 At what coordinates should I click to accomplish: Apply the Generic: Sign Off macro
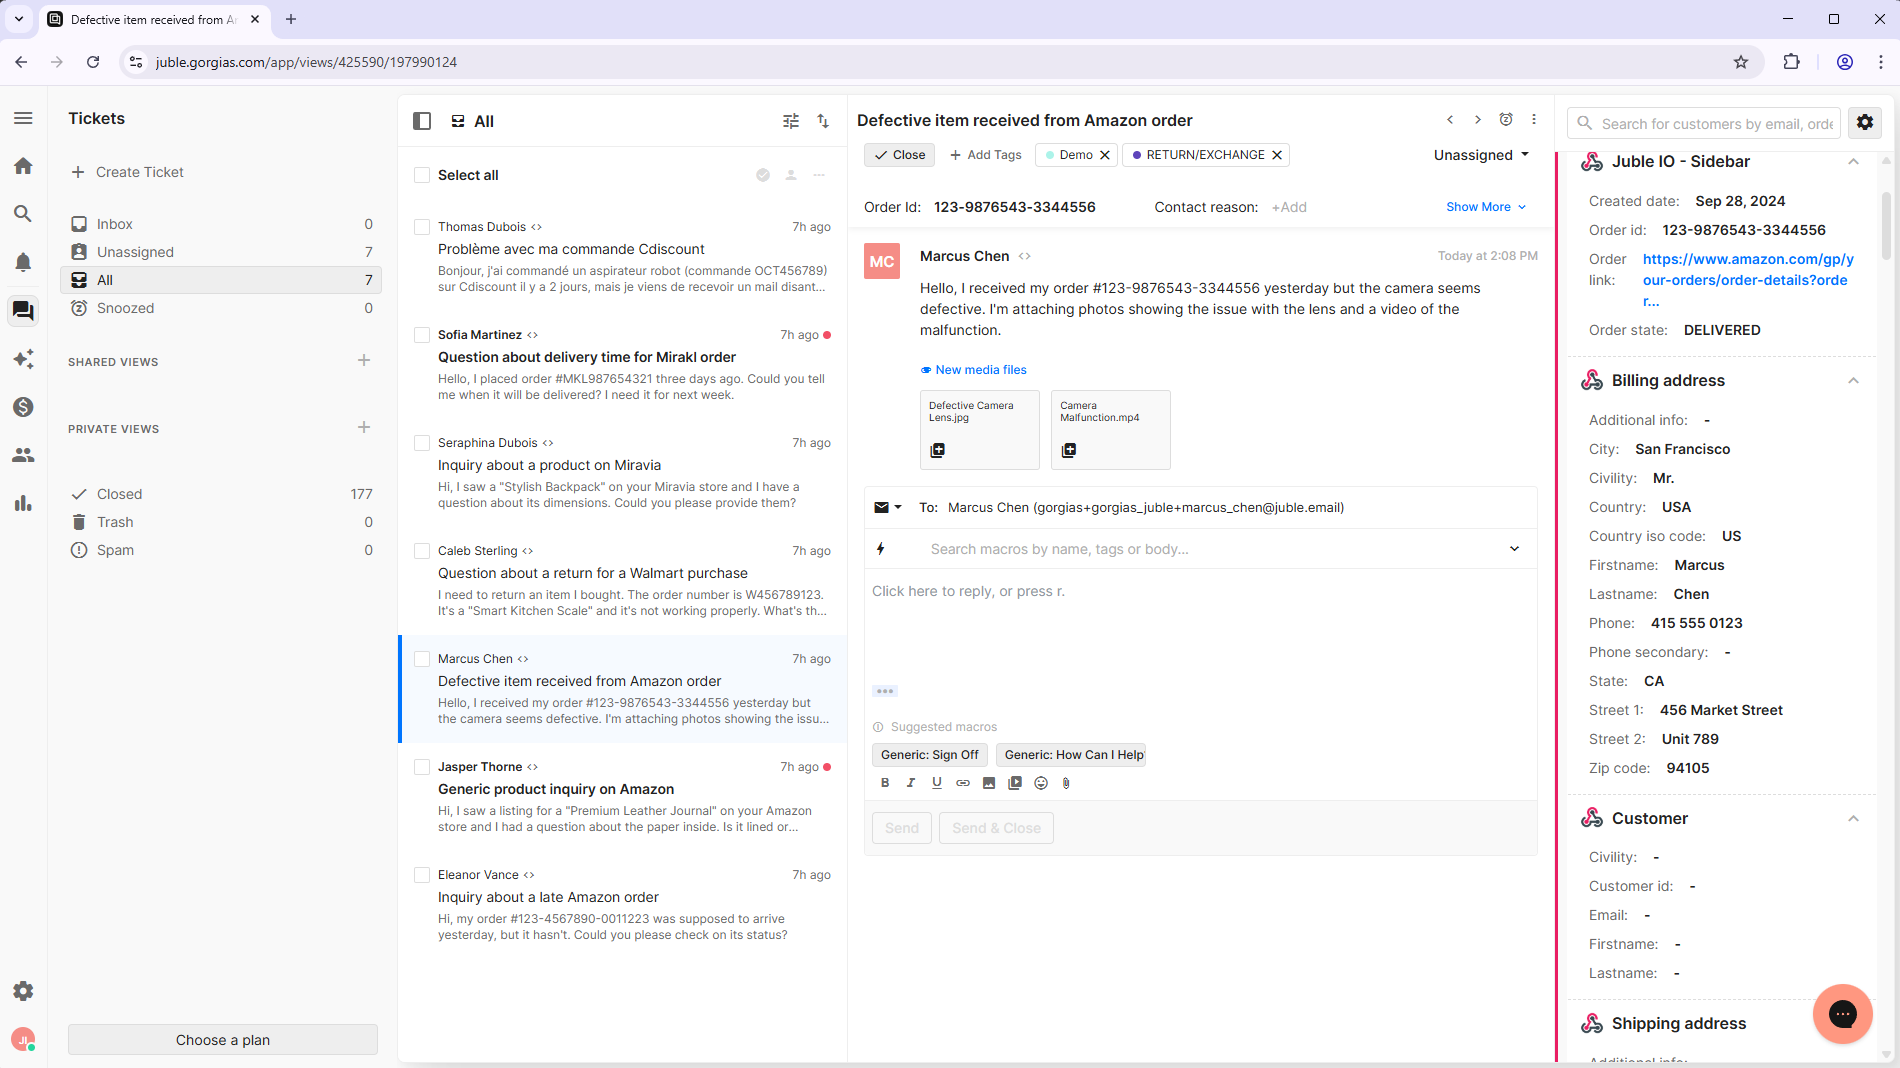pyautogui.click(x=930, y=755)
